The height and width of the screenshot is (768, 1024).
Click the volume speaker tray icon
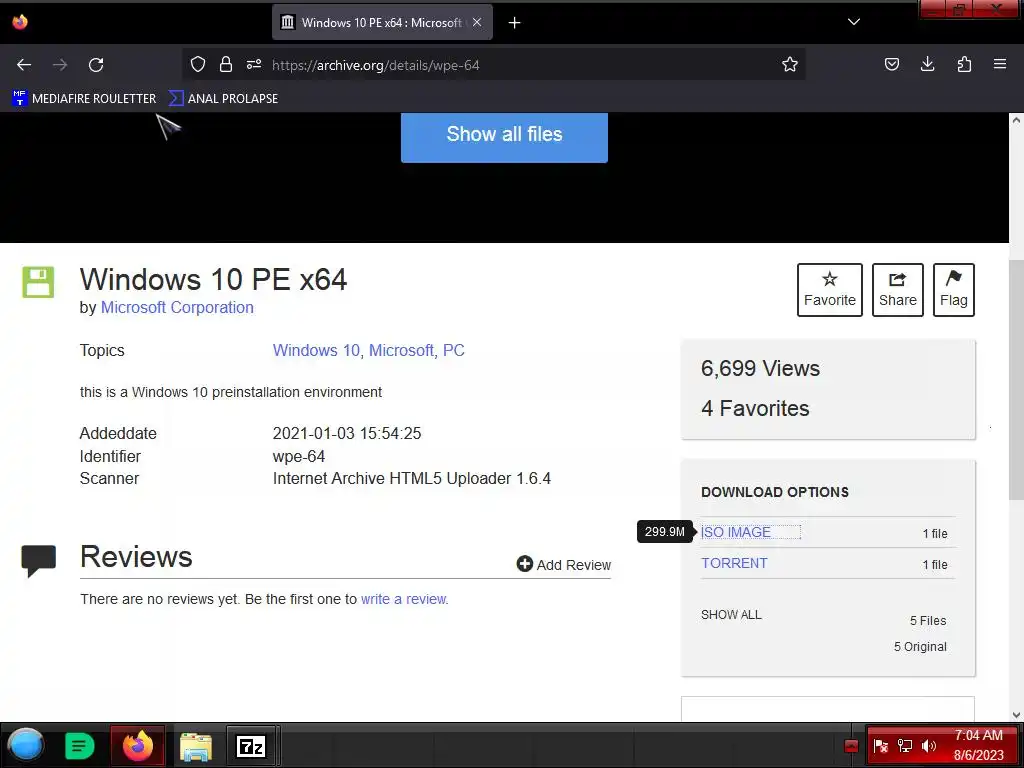click(929, 746)
